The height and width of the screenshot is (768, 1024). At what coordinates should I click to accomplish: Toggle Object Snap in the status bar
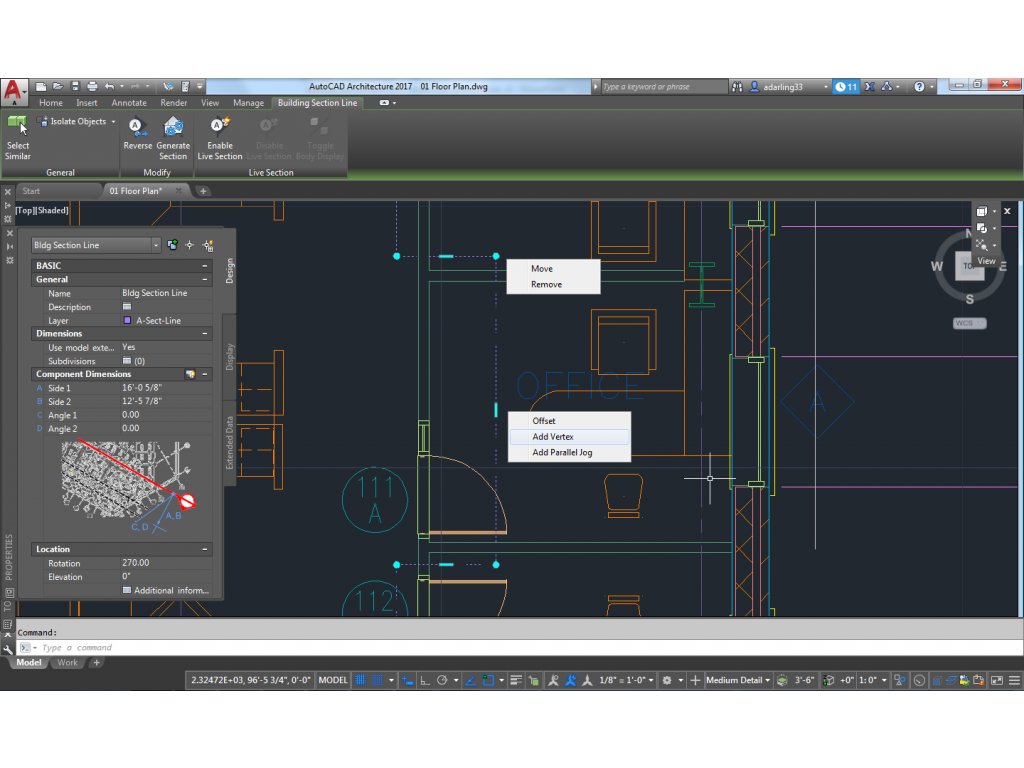tap(488, 680)
